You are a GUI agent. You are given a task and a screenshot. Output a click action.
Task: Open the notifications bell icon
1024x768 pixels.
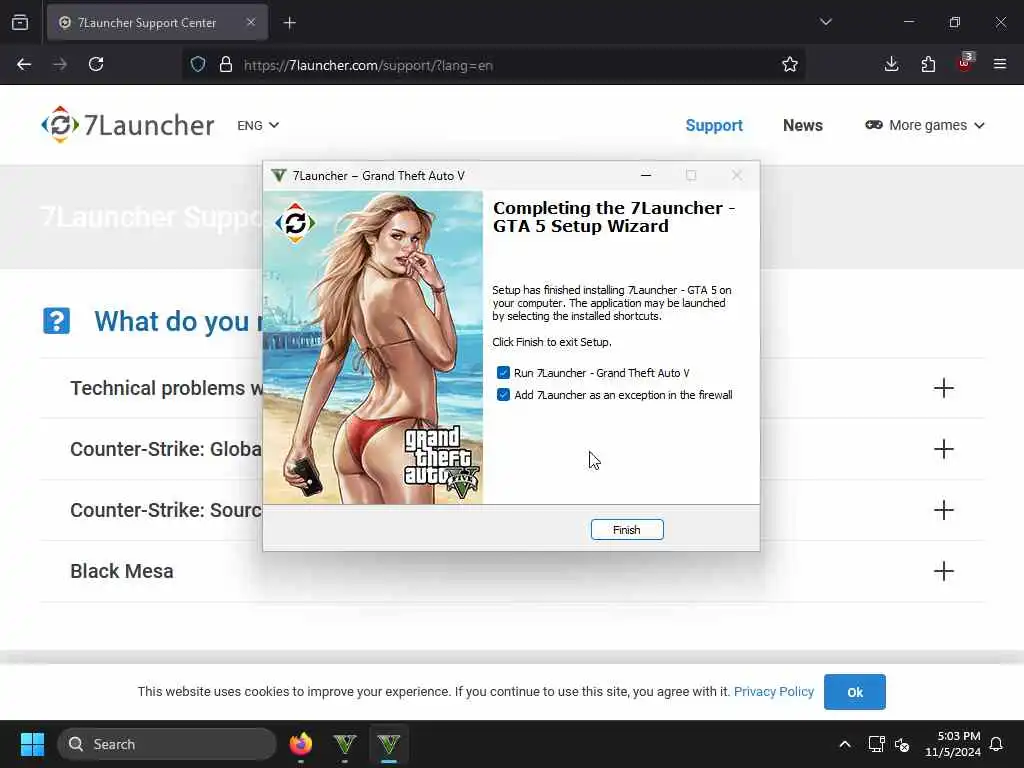click(997, 744)
